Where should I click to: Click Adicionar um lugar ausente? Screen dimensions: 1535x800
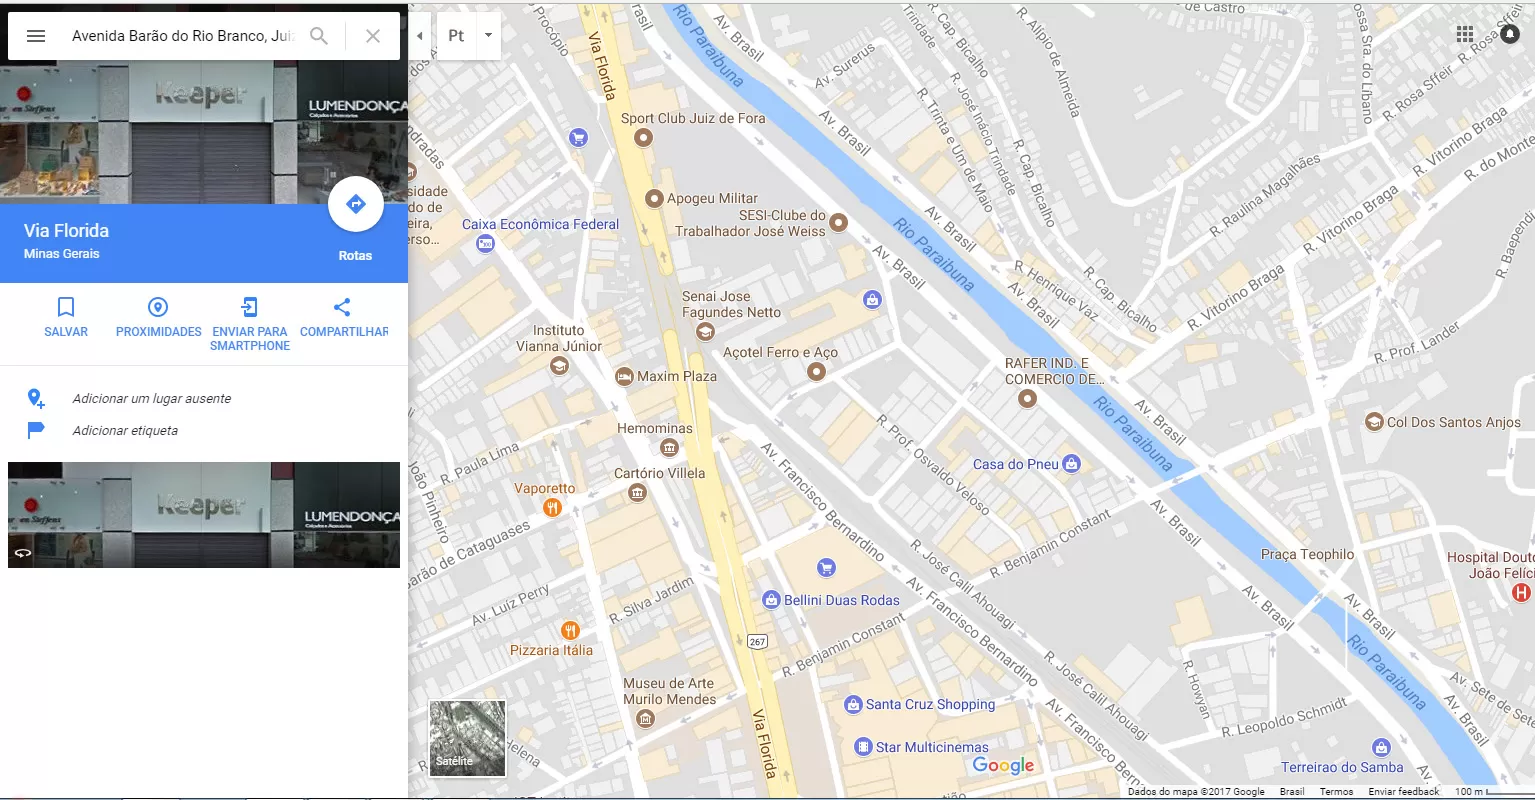click(151, 398)
